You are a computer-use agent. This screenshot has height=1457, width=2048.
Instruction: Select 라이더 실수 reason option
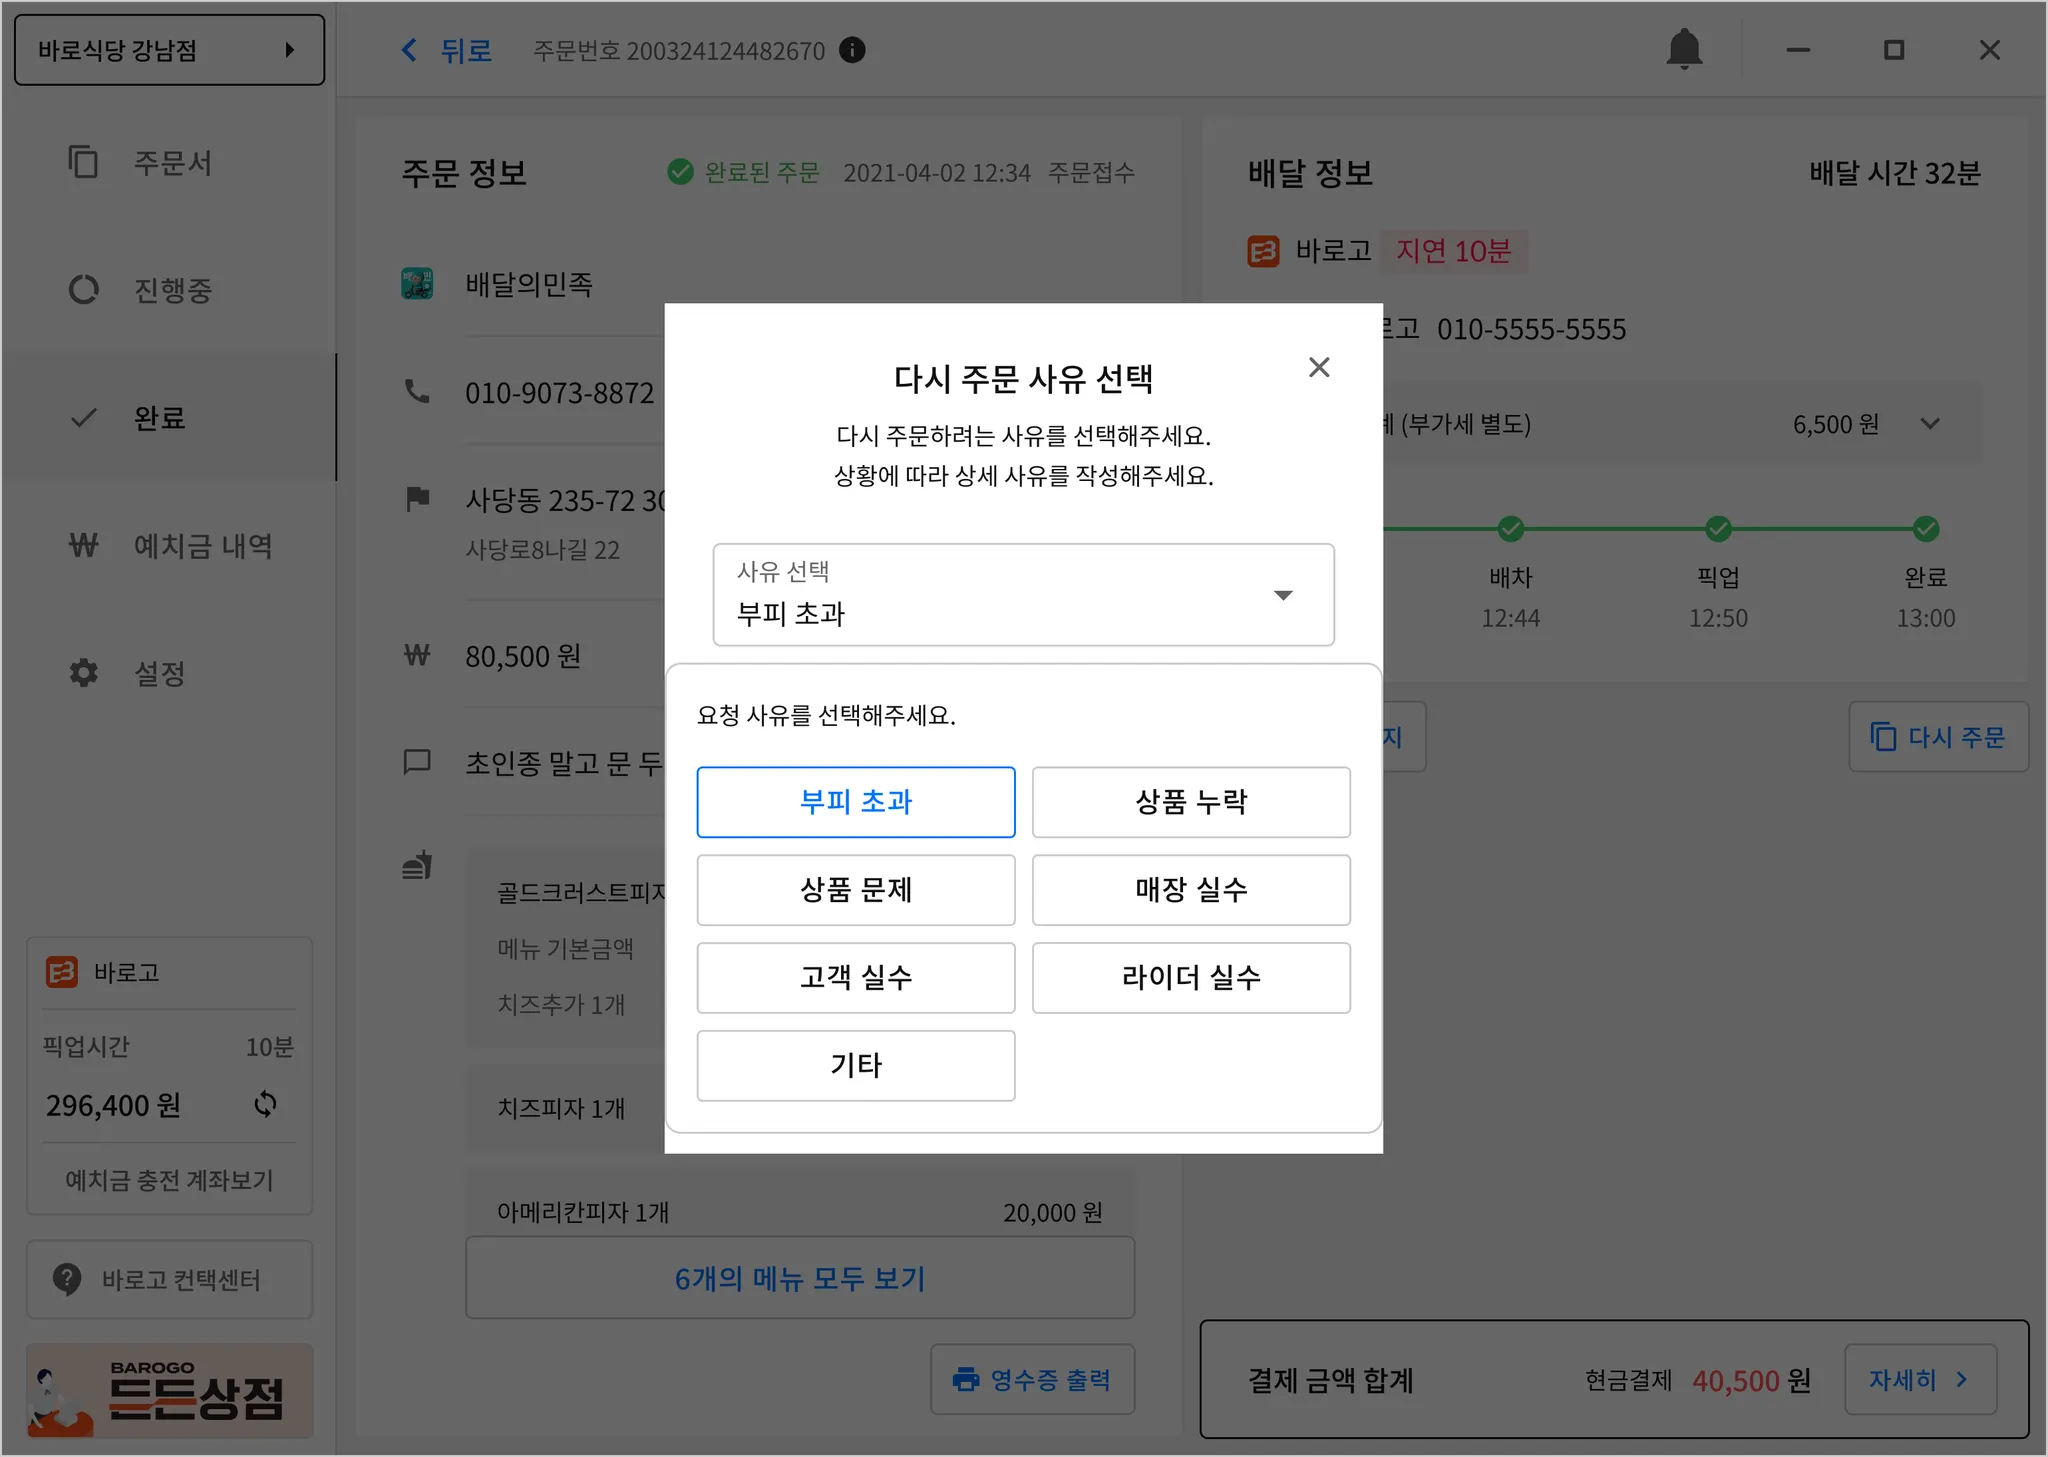(1190, 977)
